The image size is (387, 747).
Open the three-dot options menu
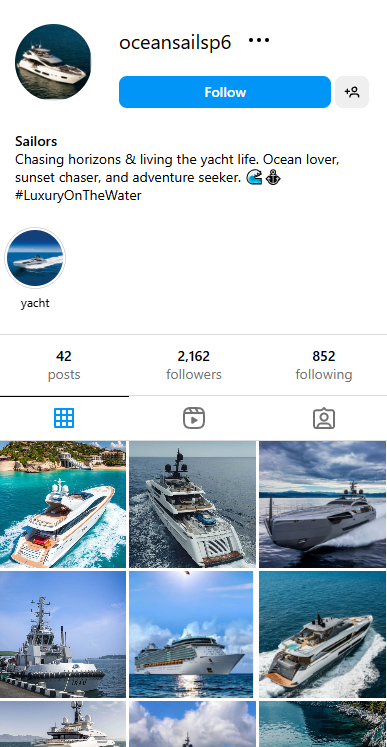click(259, 40)
